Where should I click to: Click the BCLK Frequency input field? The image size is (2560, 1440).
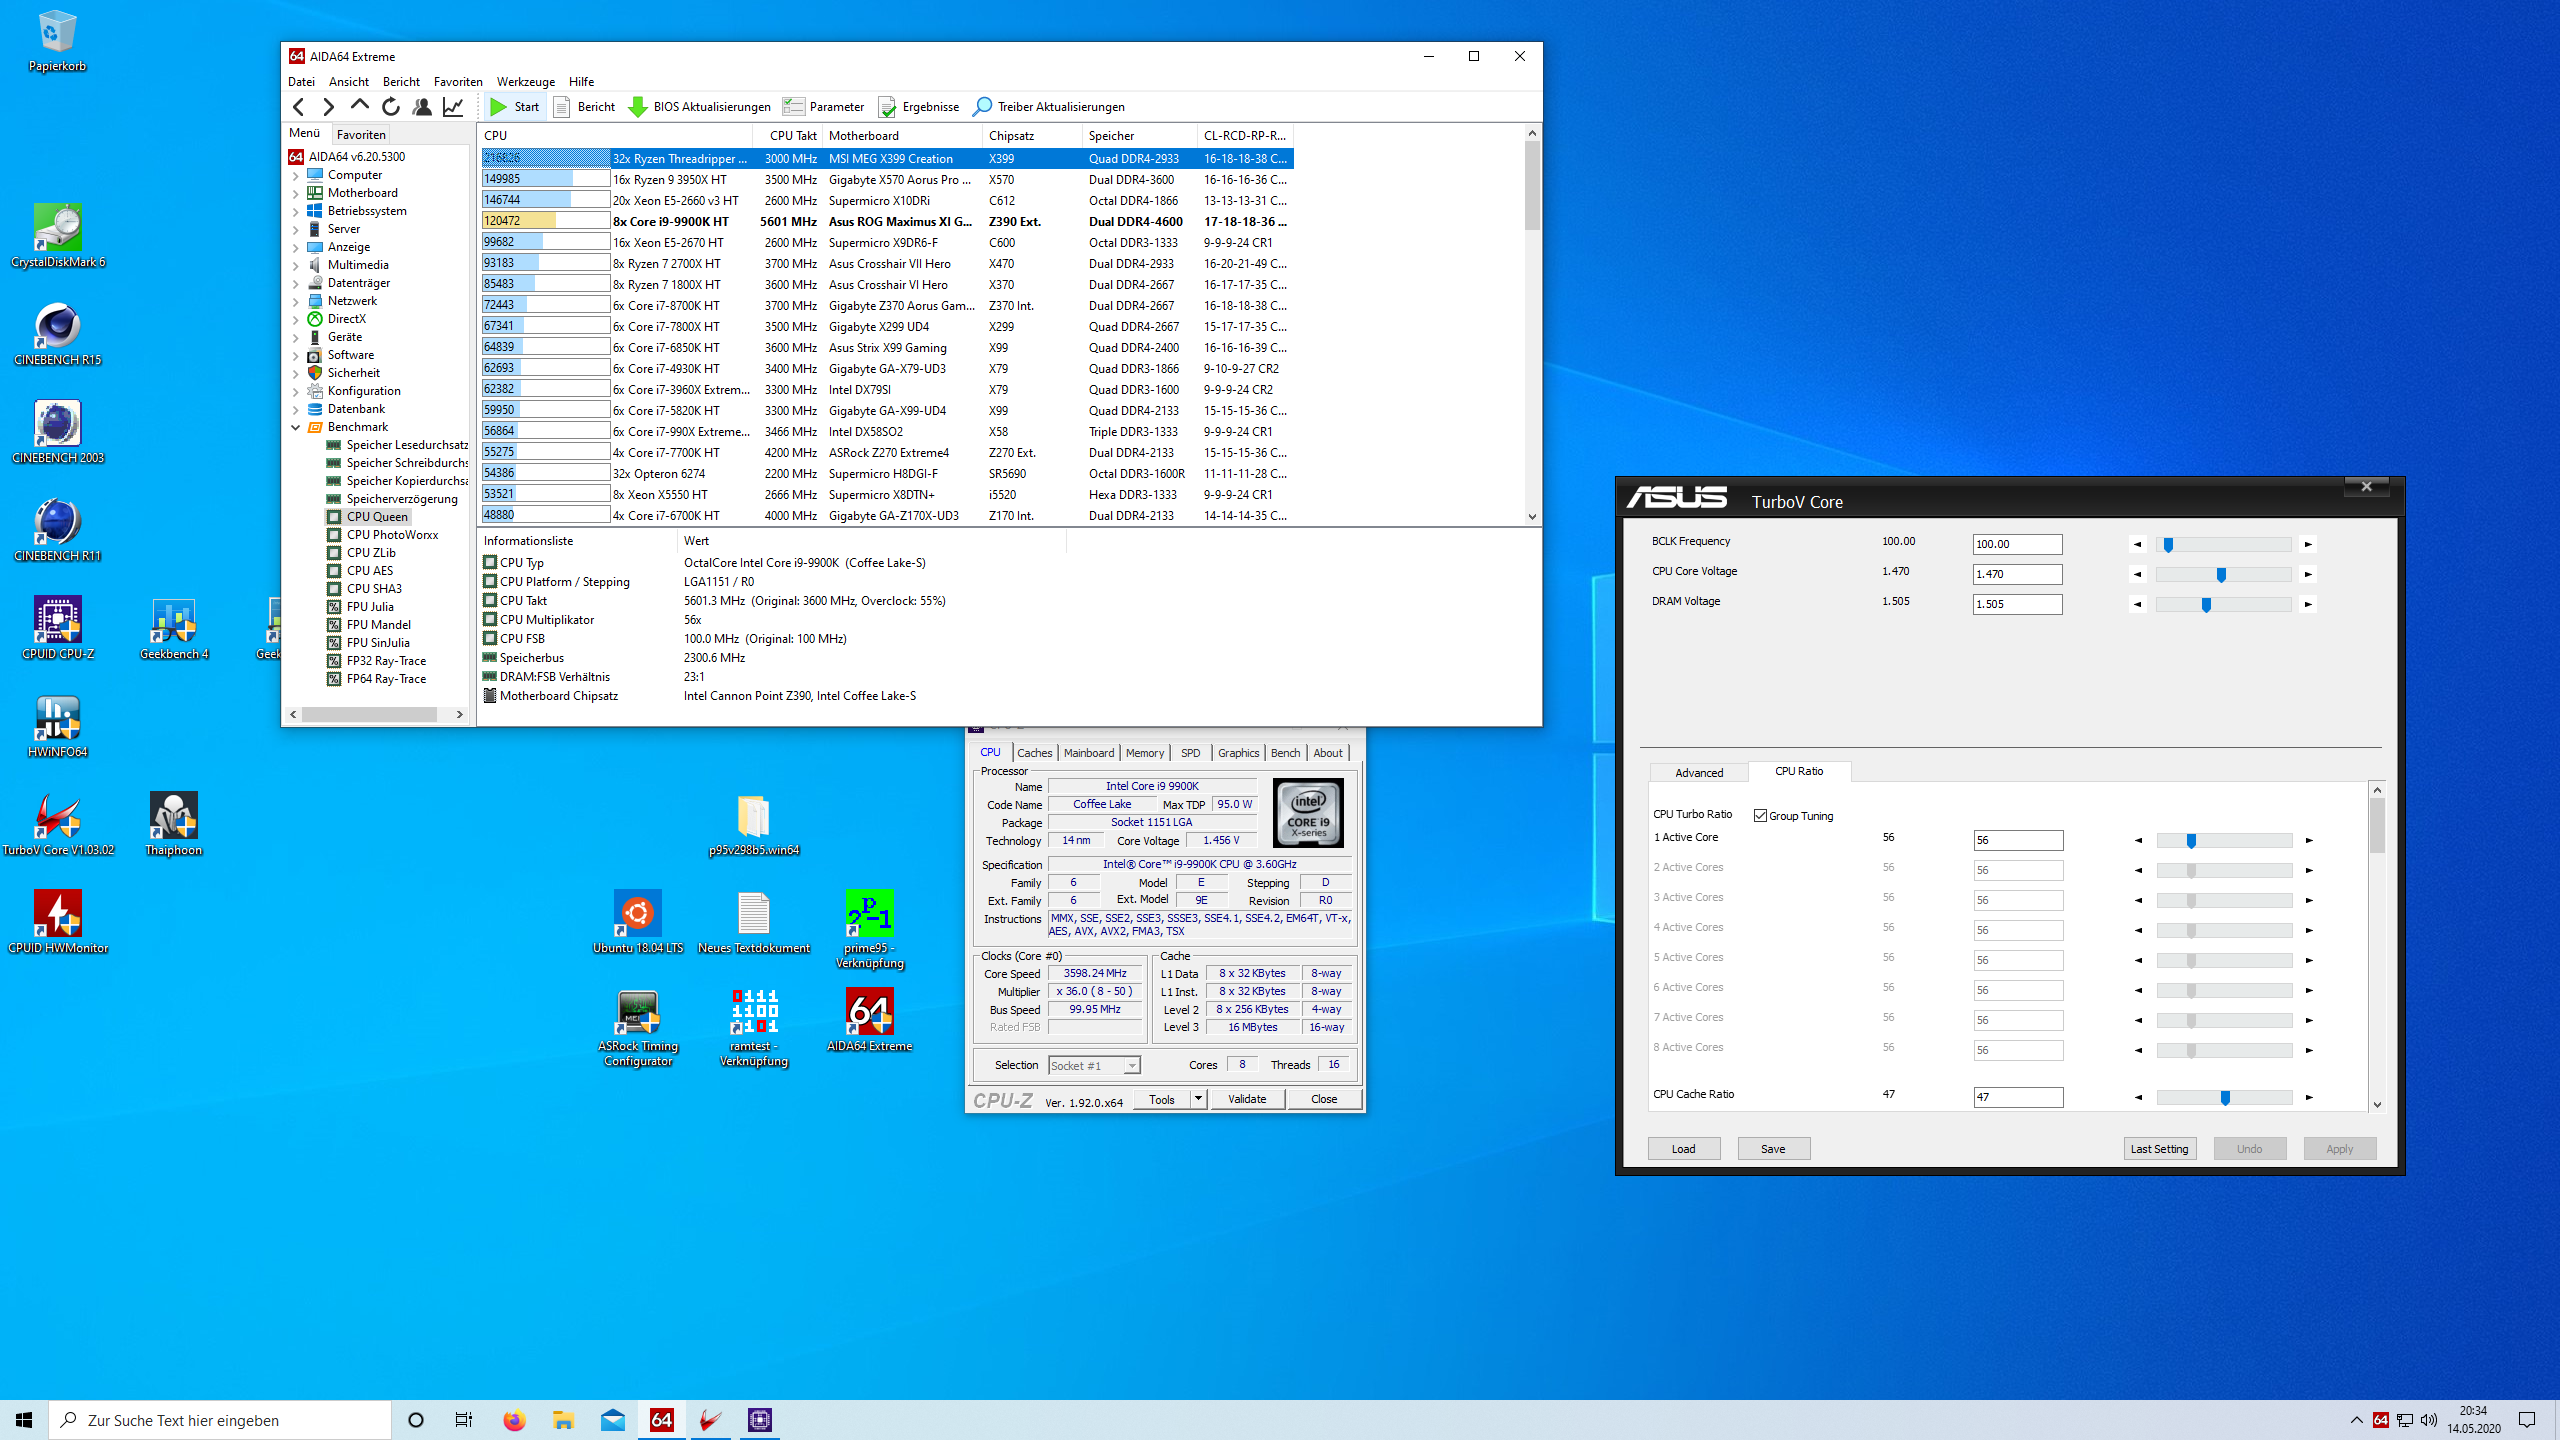(2016, 545)
